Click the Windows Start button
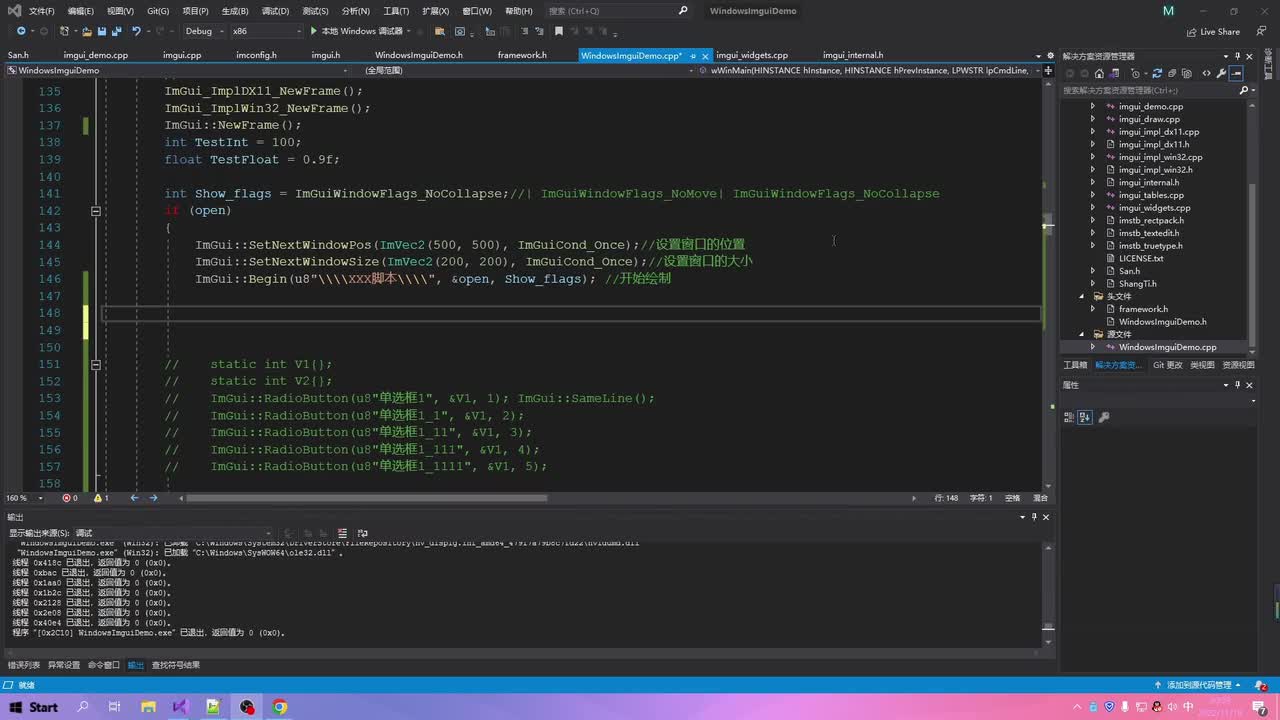Image resolution: width=1280 pixels, height=720 pixels. pos(33,707)
